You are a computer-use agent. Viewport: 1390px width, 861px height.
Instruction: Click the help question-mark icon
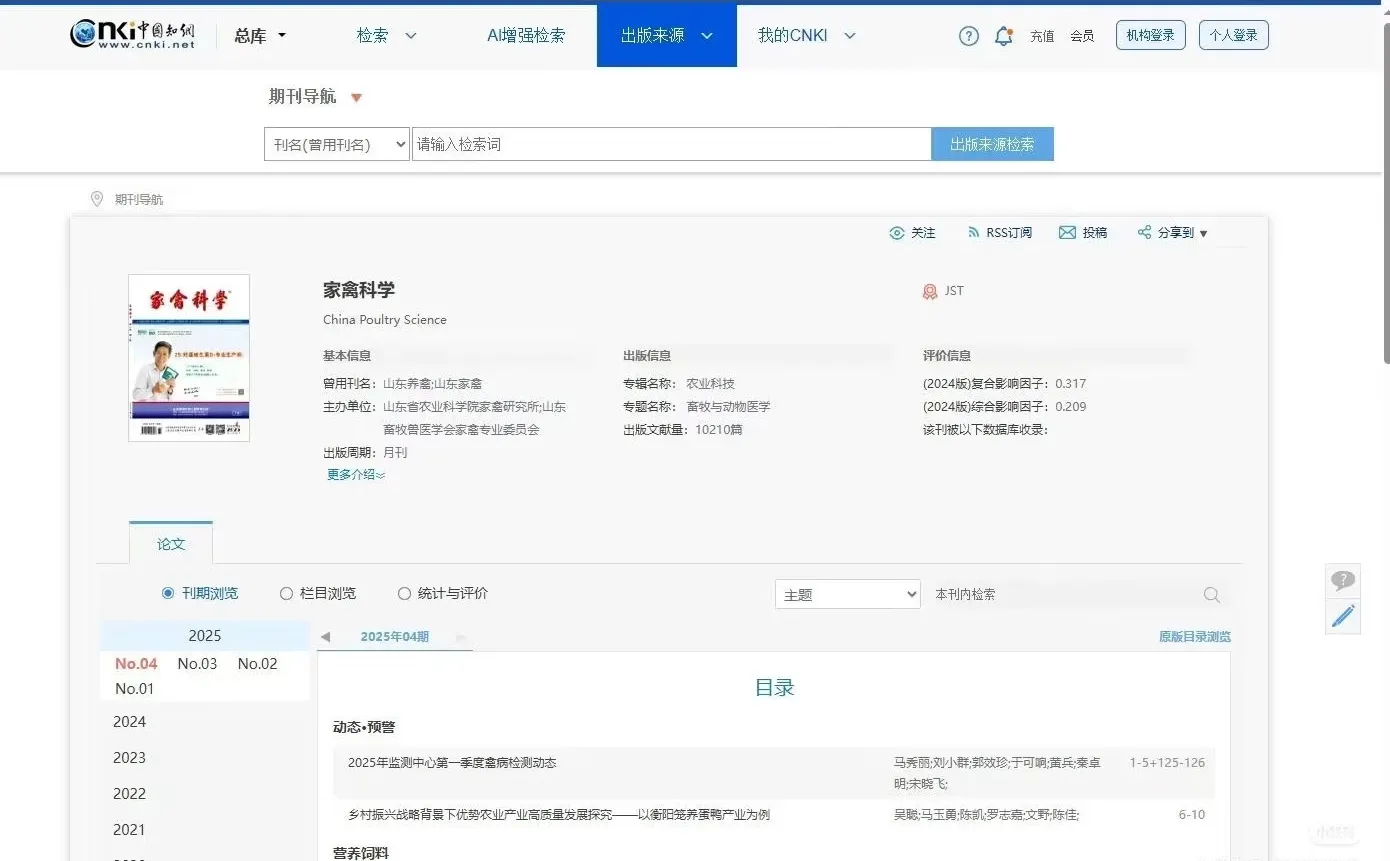click(x=967, y=35)
